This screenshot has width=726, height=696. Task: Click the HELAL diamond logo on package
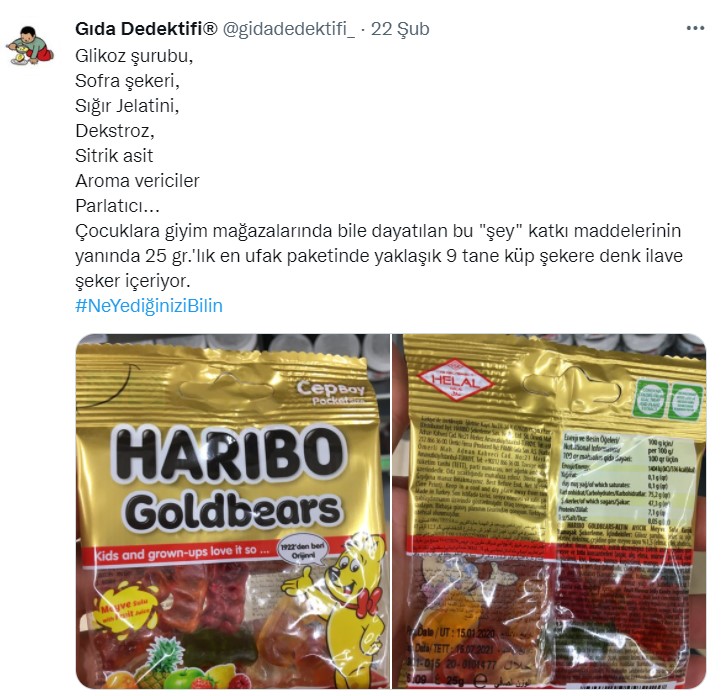pos(455,381)
